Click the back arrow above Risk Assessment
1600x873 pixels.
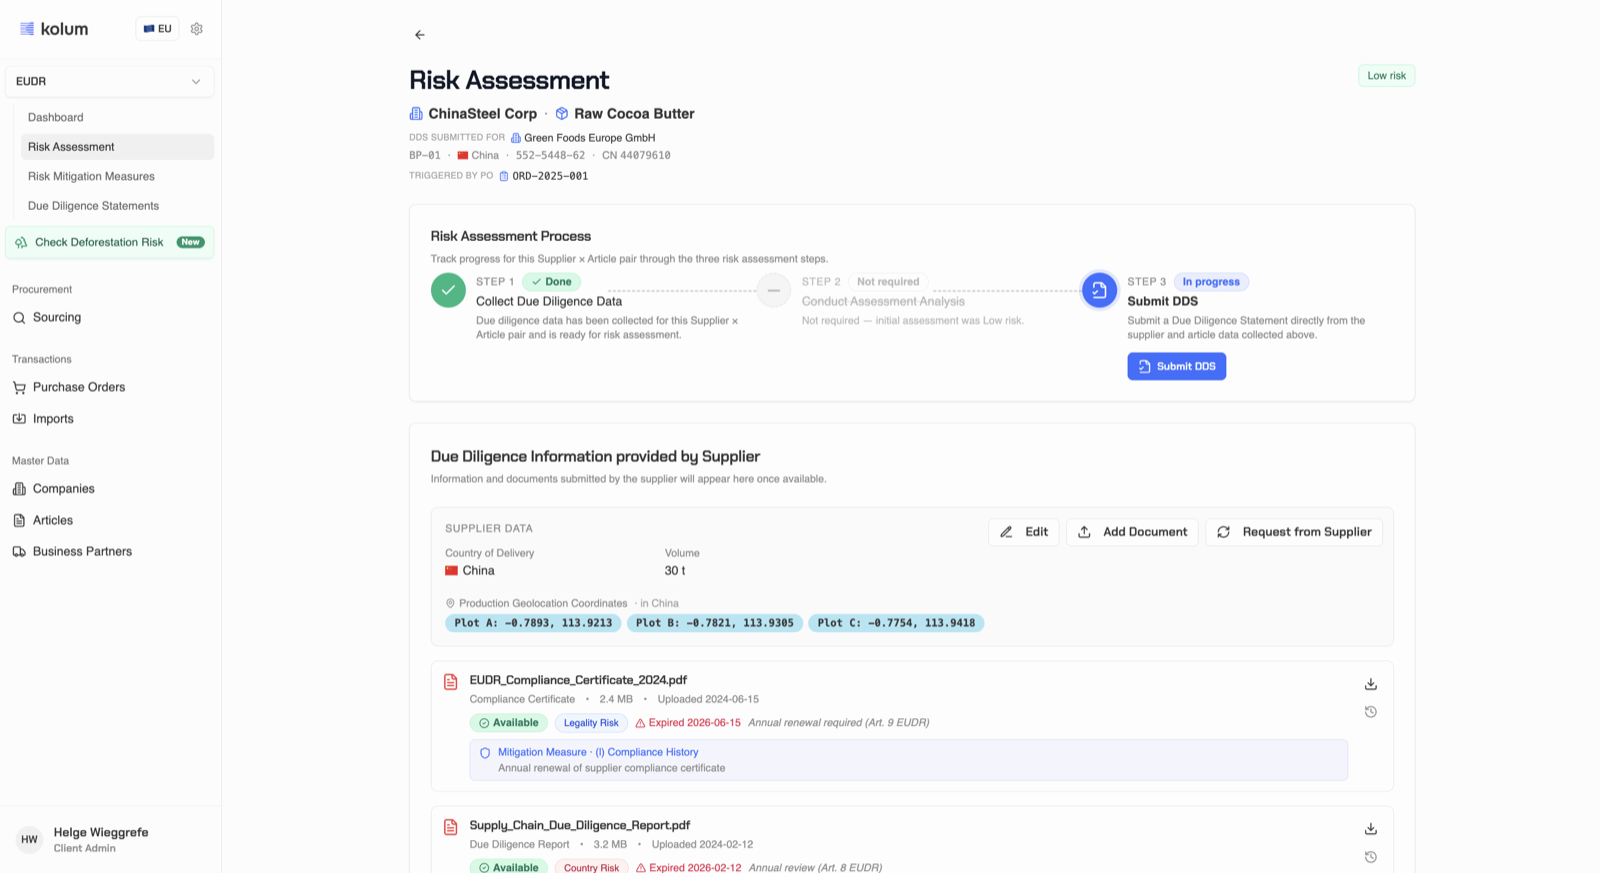(x=419, y=35)
